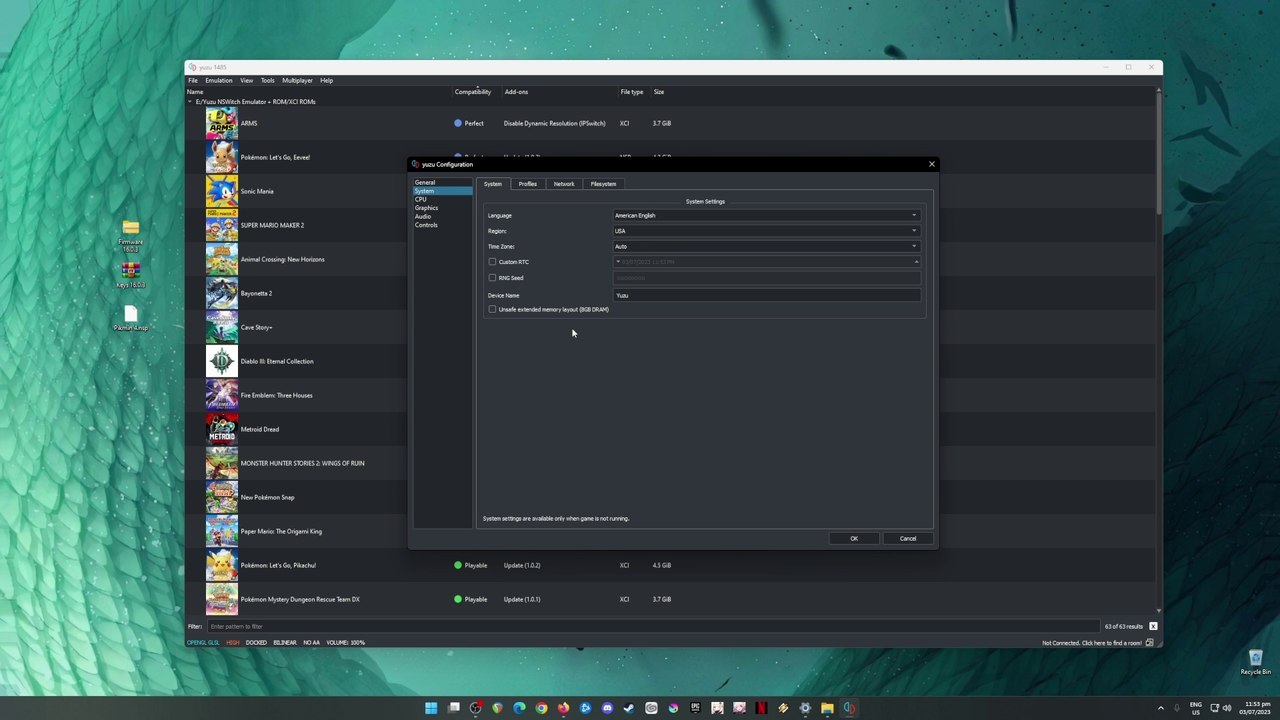Click the Fire Emblem: Three Houses icon
1280x720 pixels.
222,395
